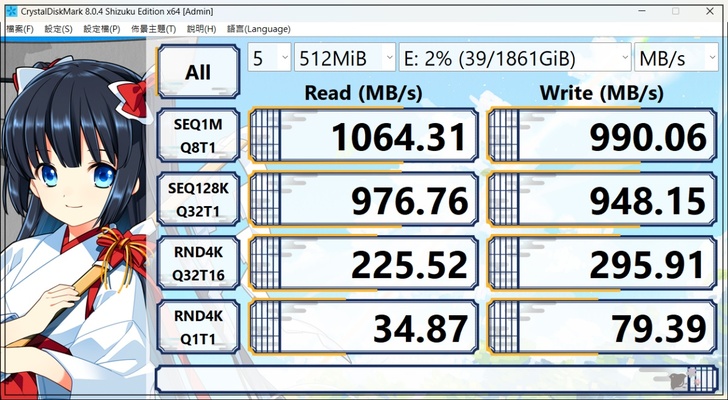Open the 設定(S) menu
728x400 pixels.
pos(58,29)
